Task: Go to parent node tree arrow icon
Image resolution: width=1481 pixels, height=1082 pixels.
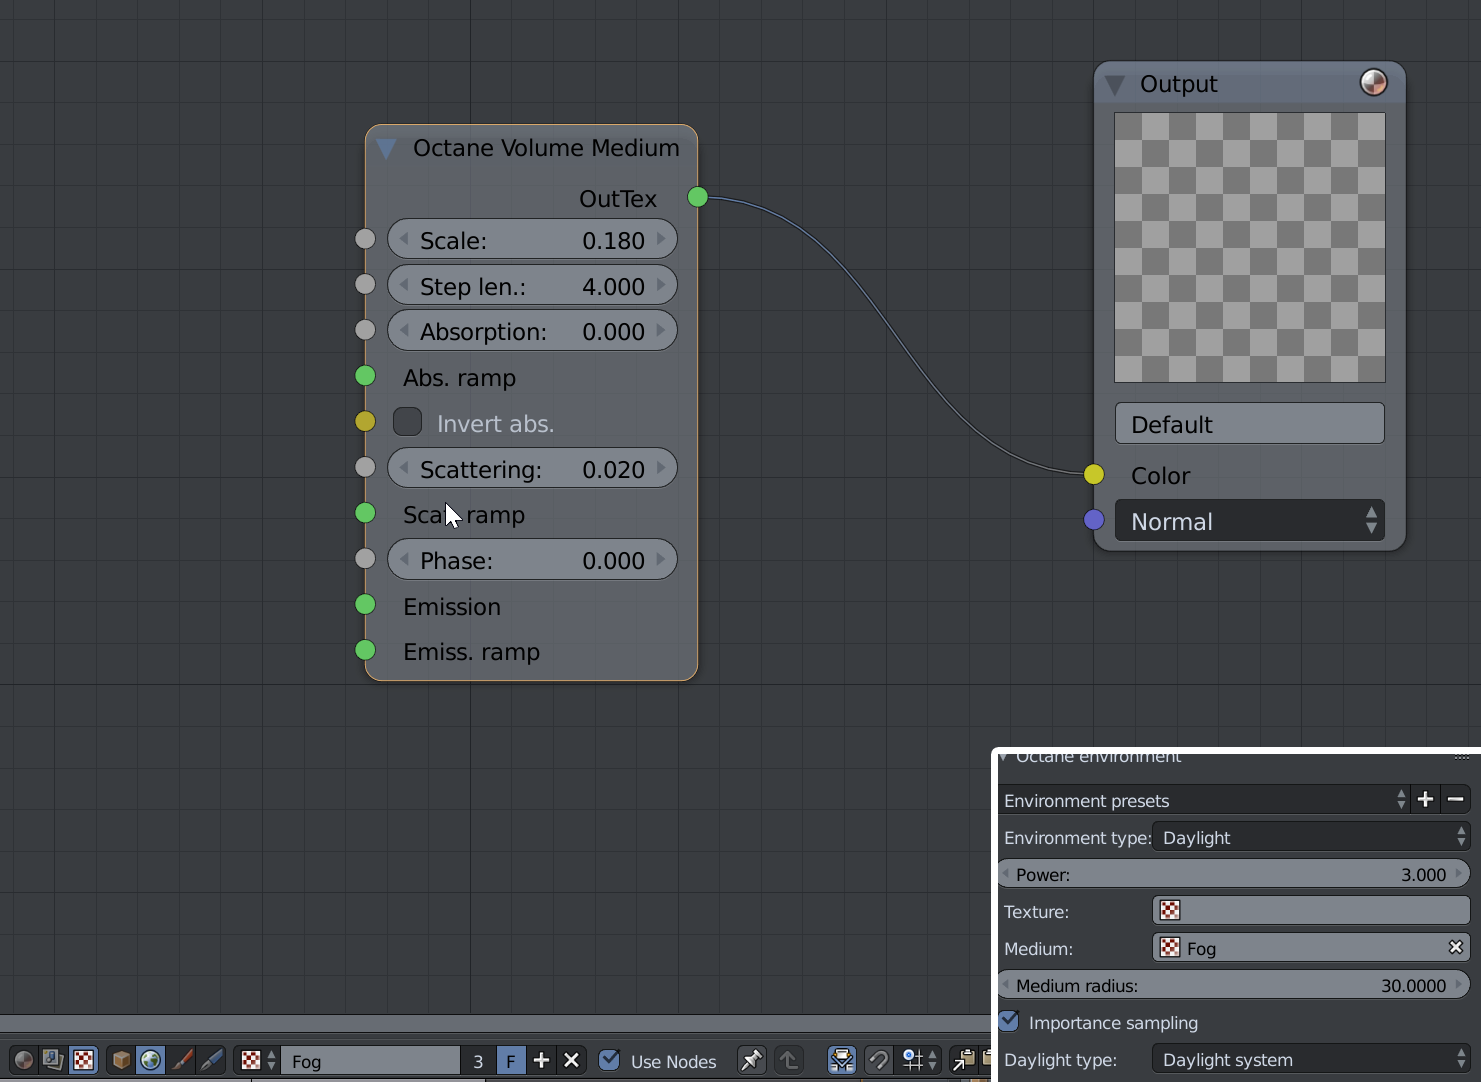Action: click(788, 1060)
